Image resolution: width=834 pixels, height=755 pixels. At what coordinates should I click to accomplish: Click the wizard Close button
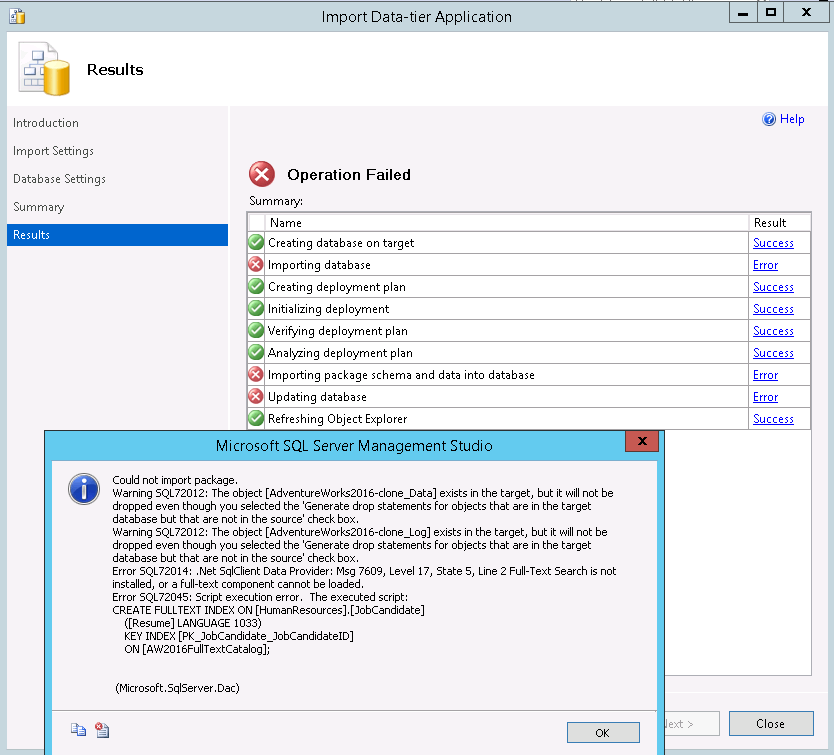tap(771, 724)
